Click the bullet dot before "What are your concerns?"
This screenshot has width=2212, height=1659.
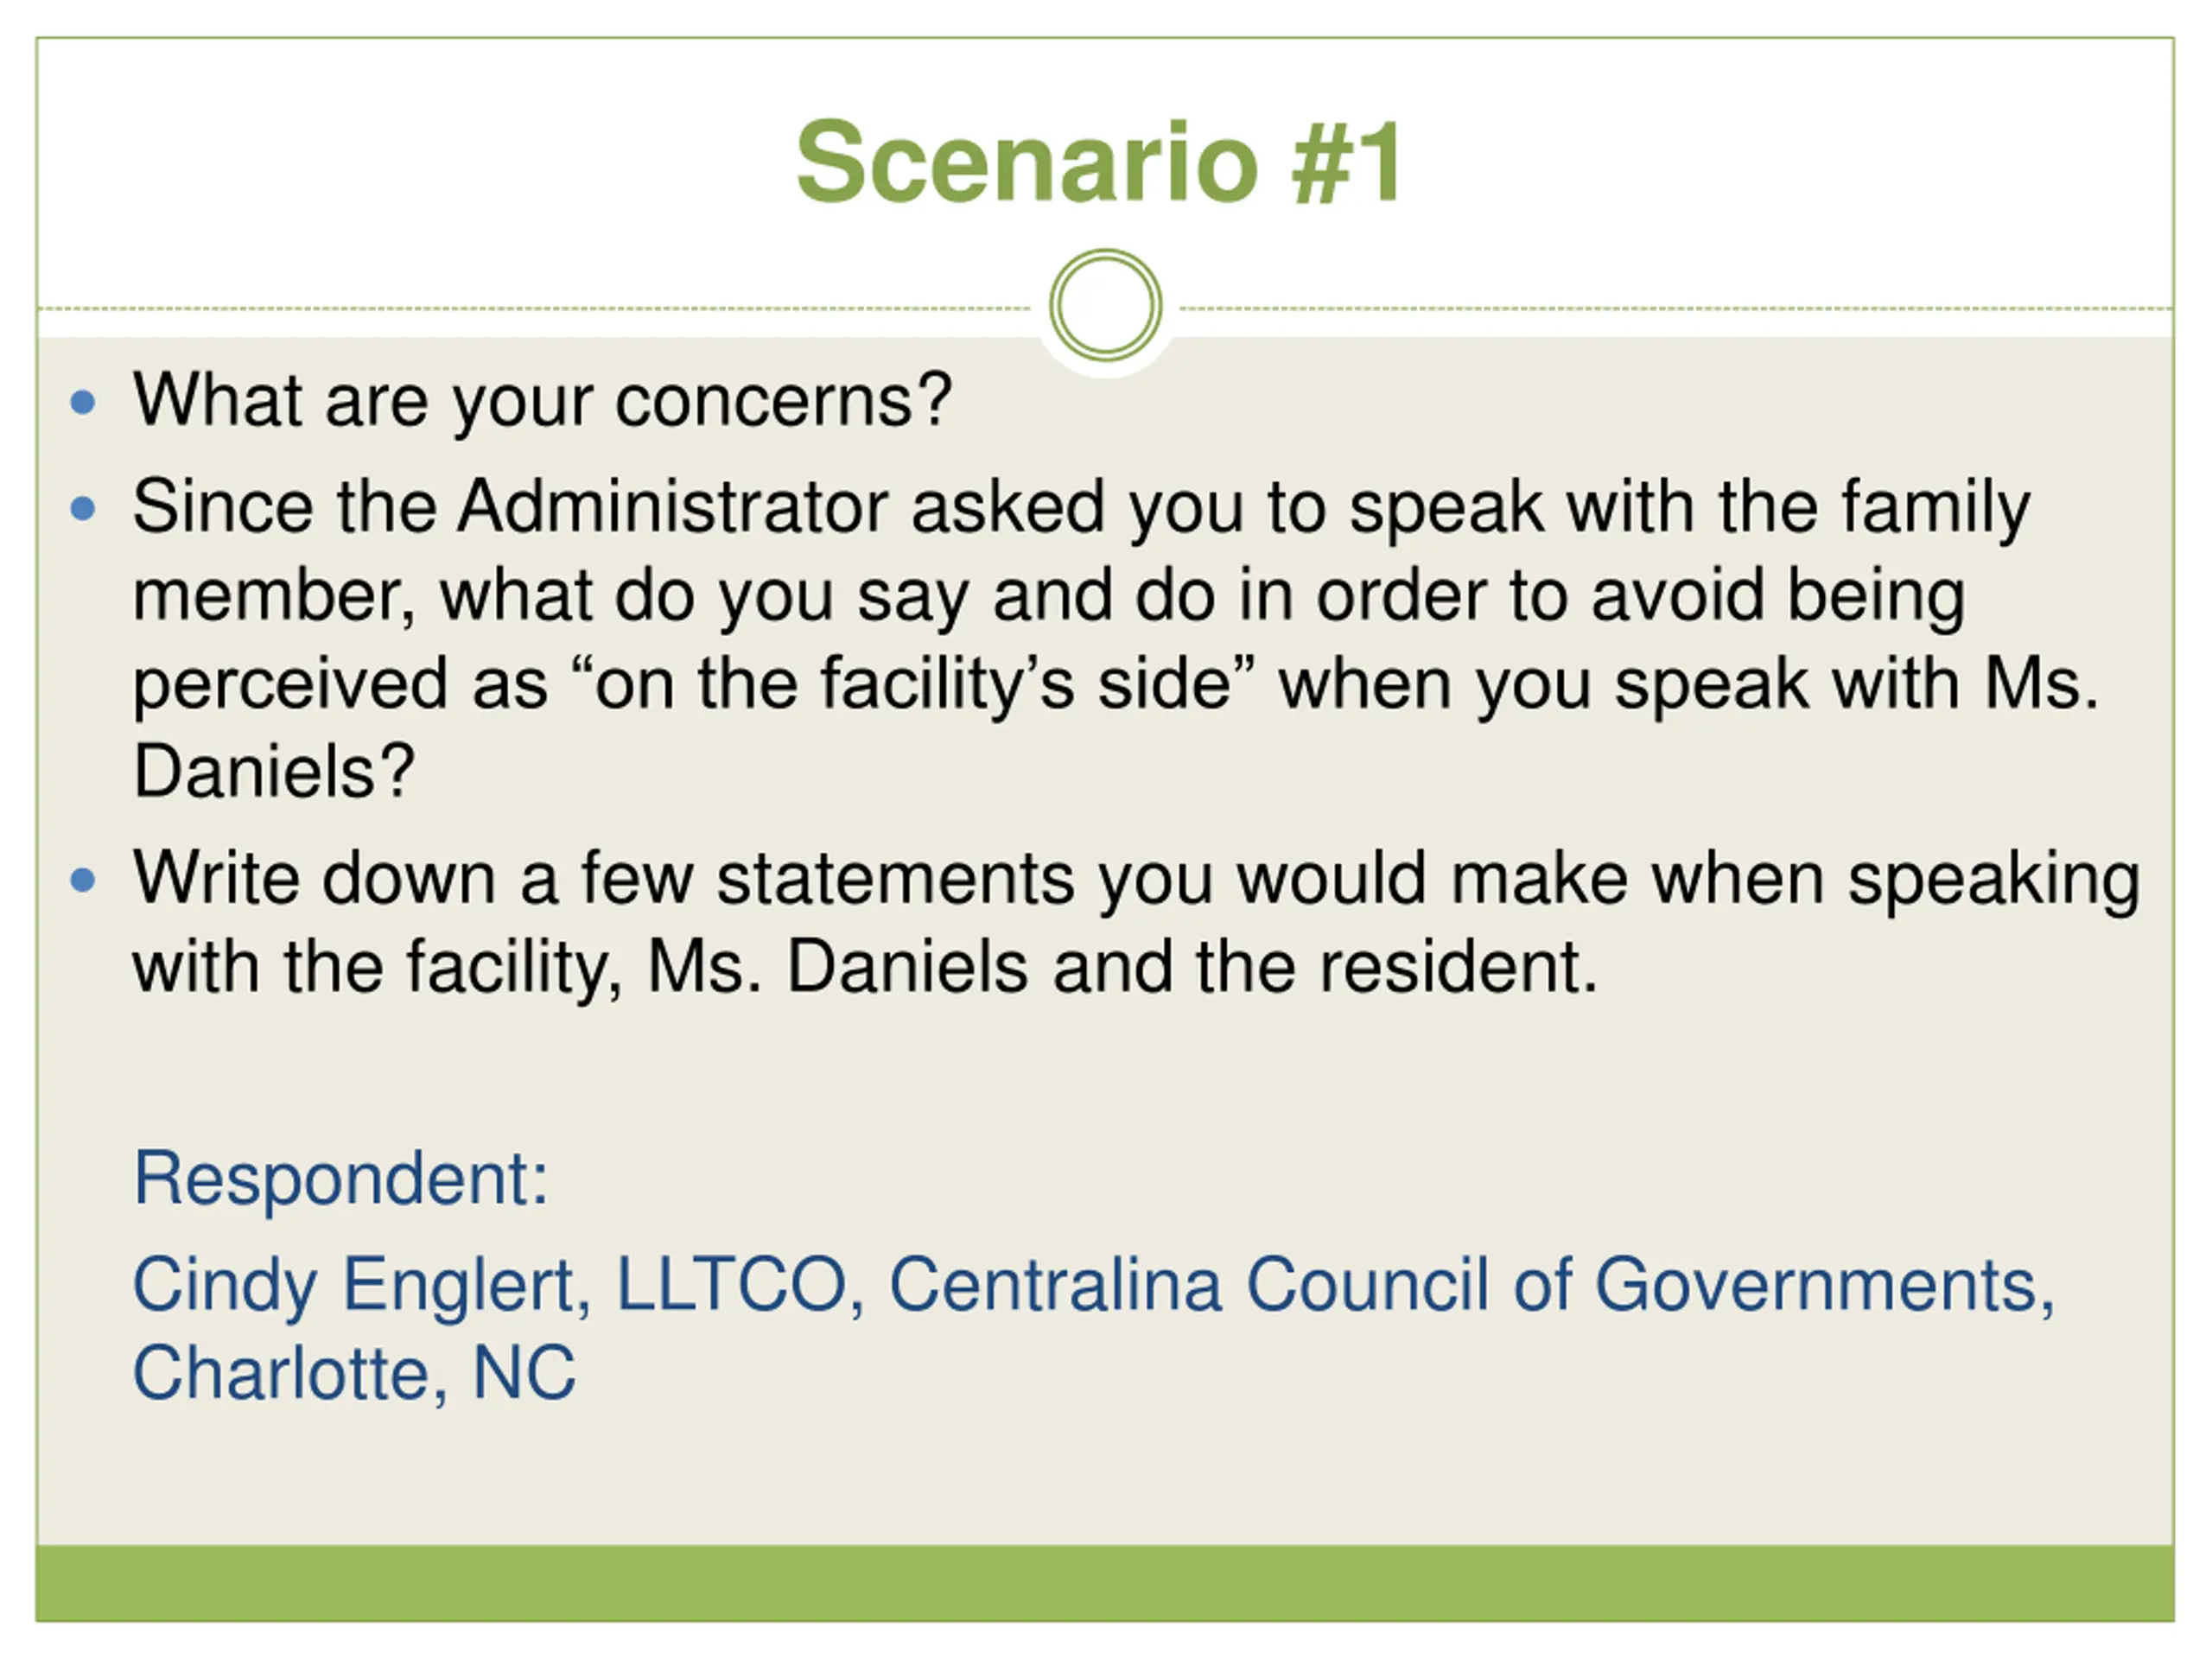[x=84, y=402]
